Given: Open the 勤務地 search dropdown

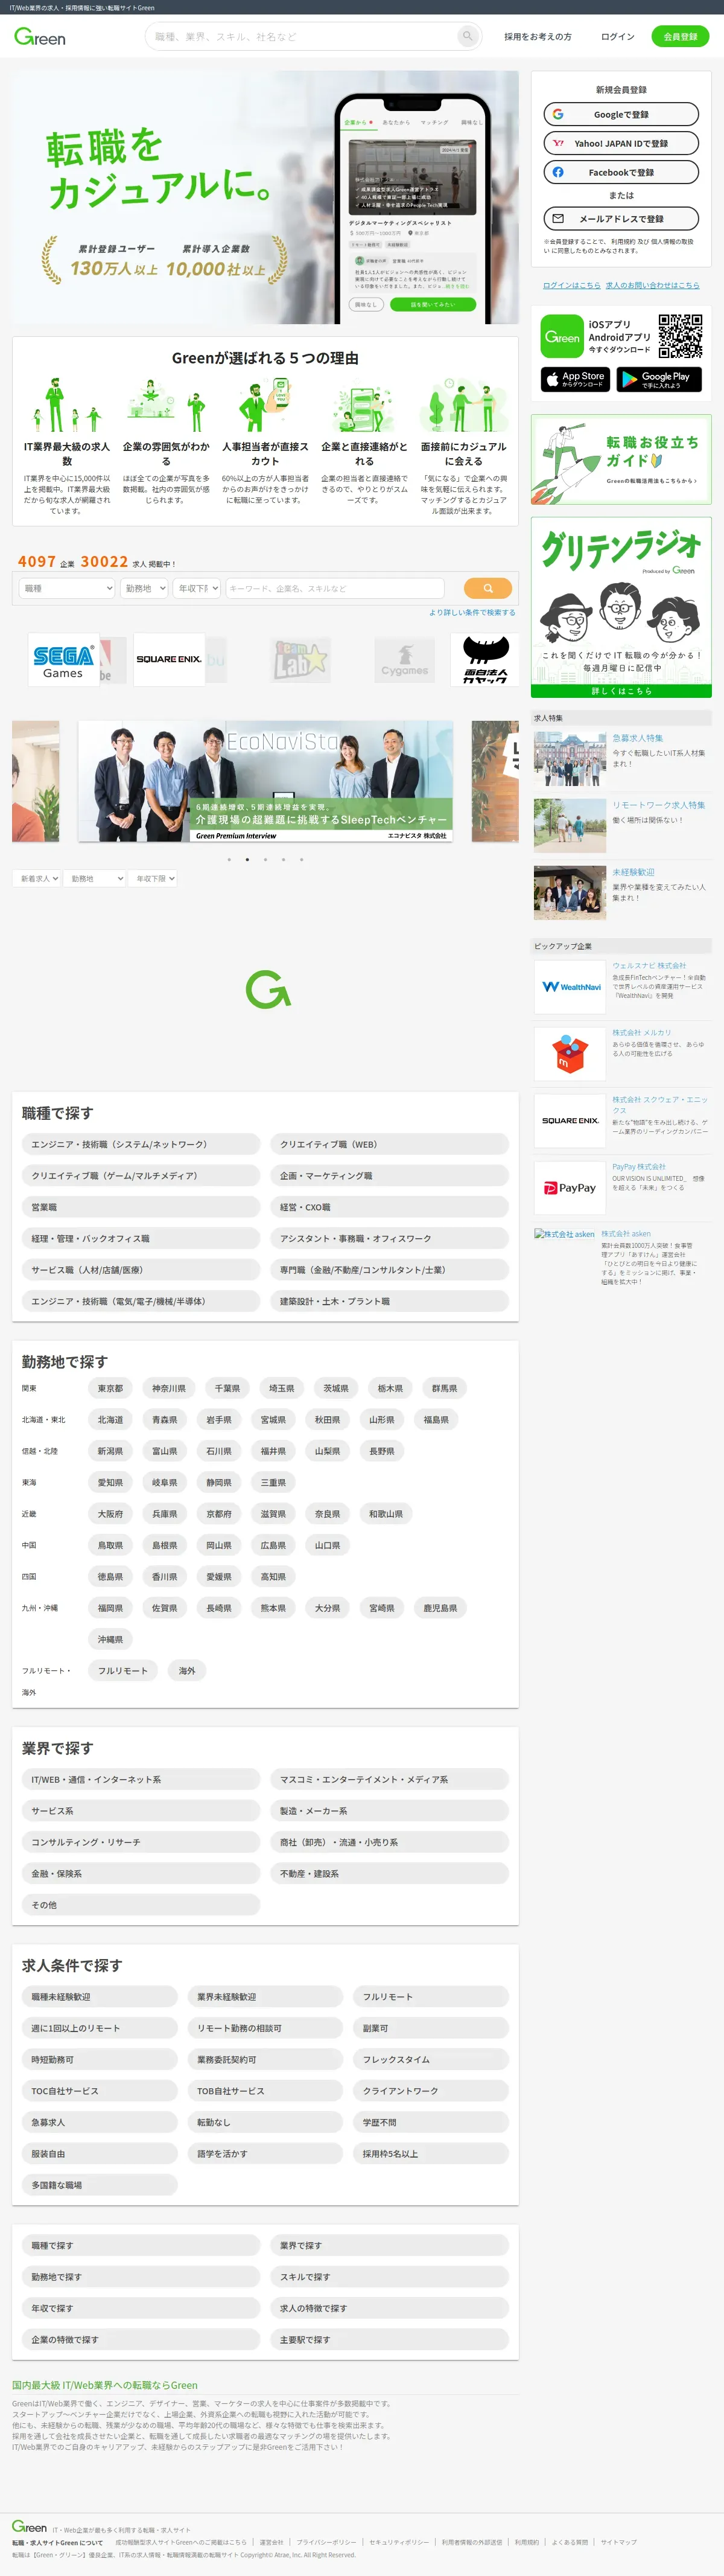Looking at the screenshot, I should [x=144, y=588].
